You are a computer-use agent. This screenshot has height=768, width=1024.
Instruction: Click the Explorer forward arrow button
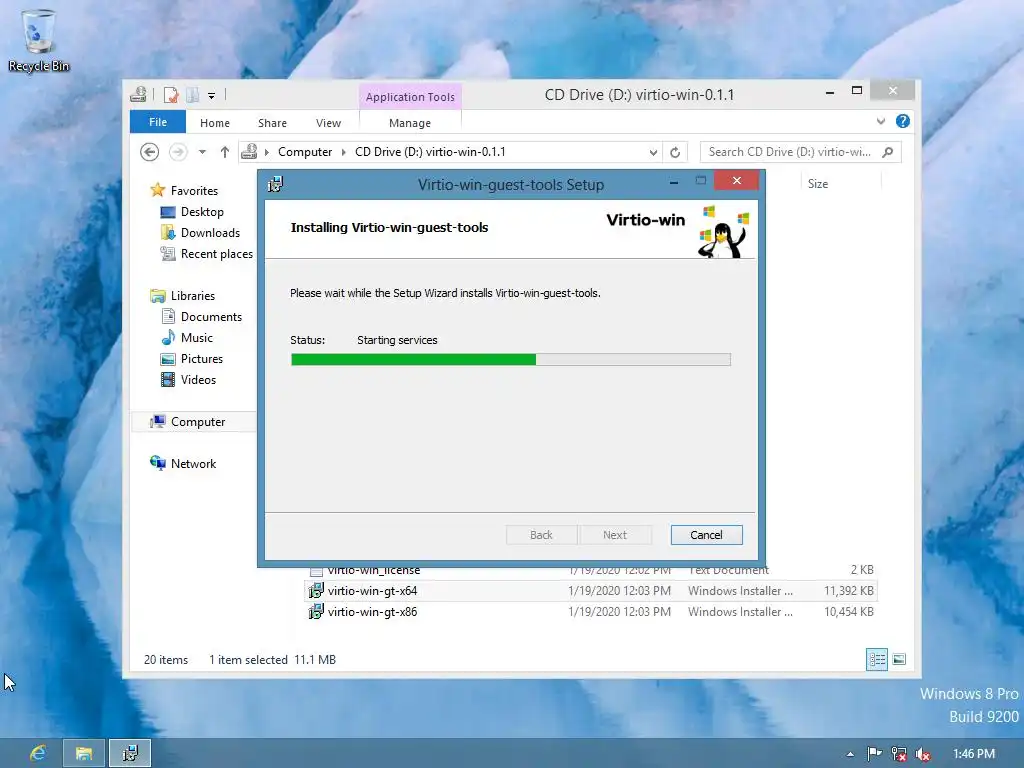click(178, 152)
